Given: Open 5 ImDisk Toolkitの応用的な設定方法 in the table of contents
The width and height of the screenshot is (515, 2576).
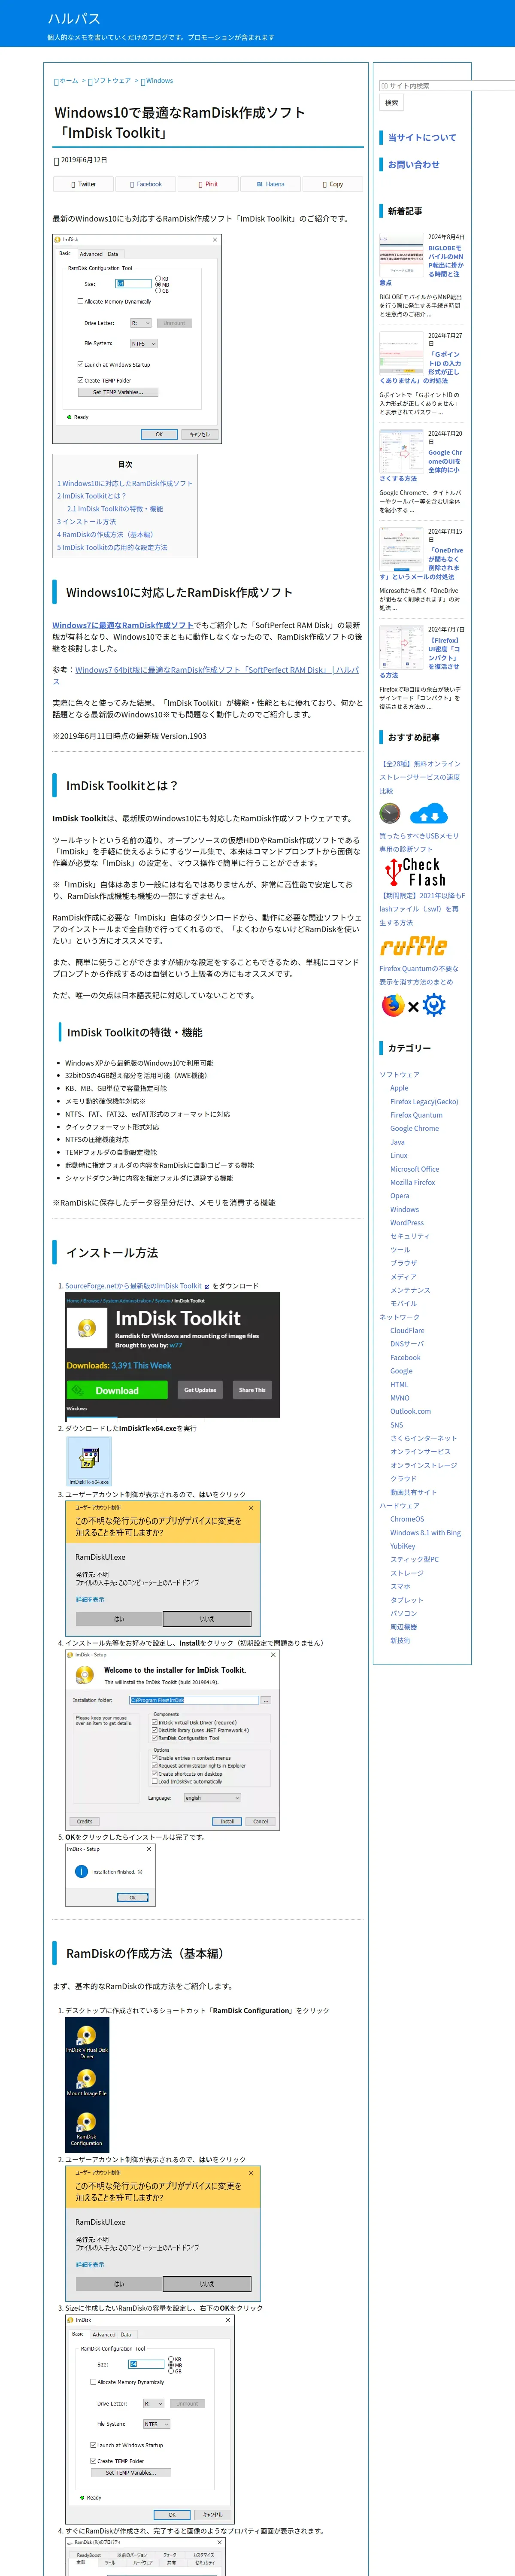Looking at the screenshot, I should (112, 548).
